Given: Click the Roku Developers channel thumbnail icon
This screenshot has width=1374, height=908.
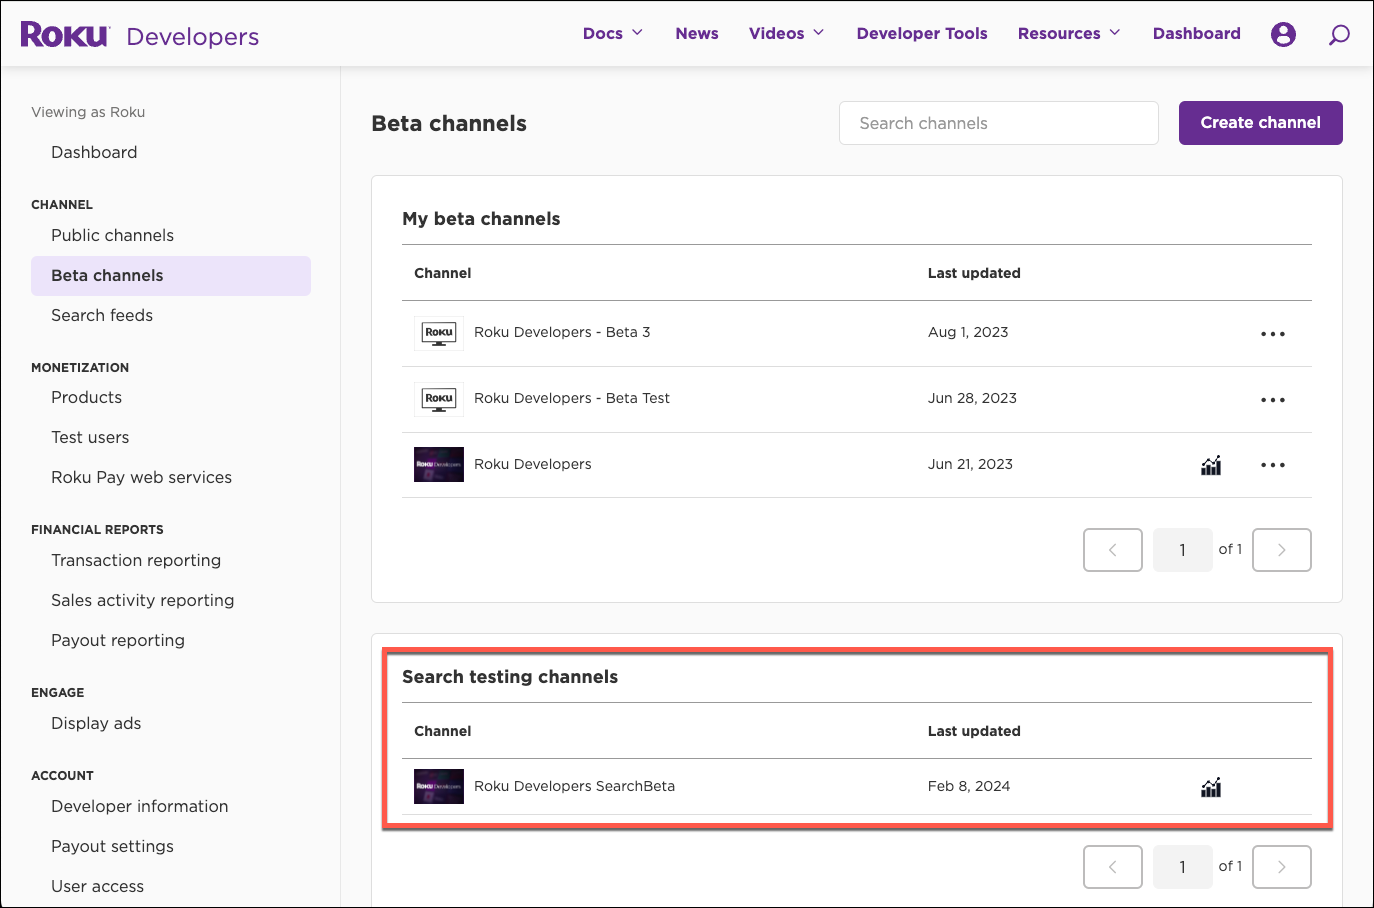Looking at the screenshot, I should click(438, 464).
